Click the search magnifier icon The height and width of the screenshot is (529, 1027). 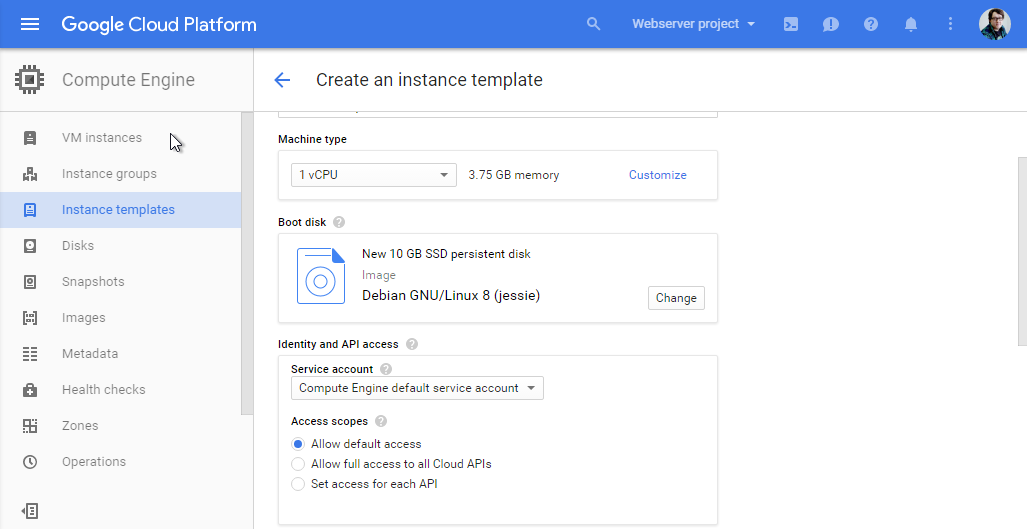(593, 24)
